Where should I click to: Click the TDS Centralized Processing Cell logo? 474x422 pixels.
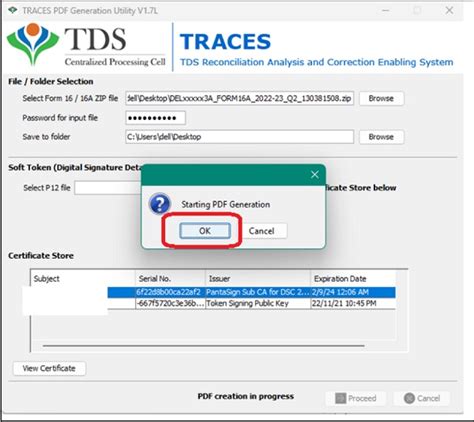pos(86,45)
